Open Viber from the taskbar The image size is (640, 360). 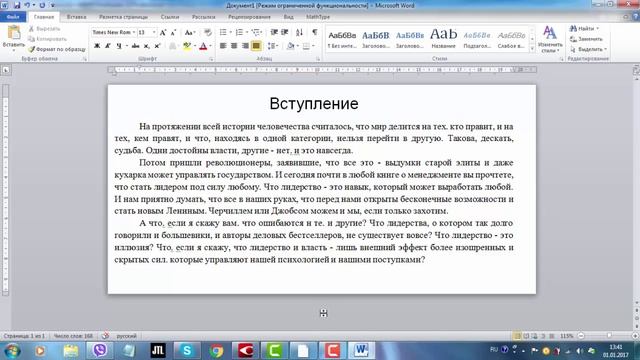pos(100,351)
